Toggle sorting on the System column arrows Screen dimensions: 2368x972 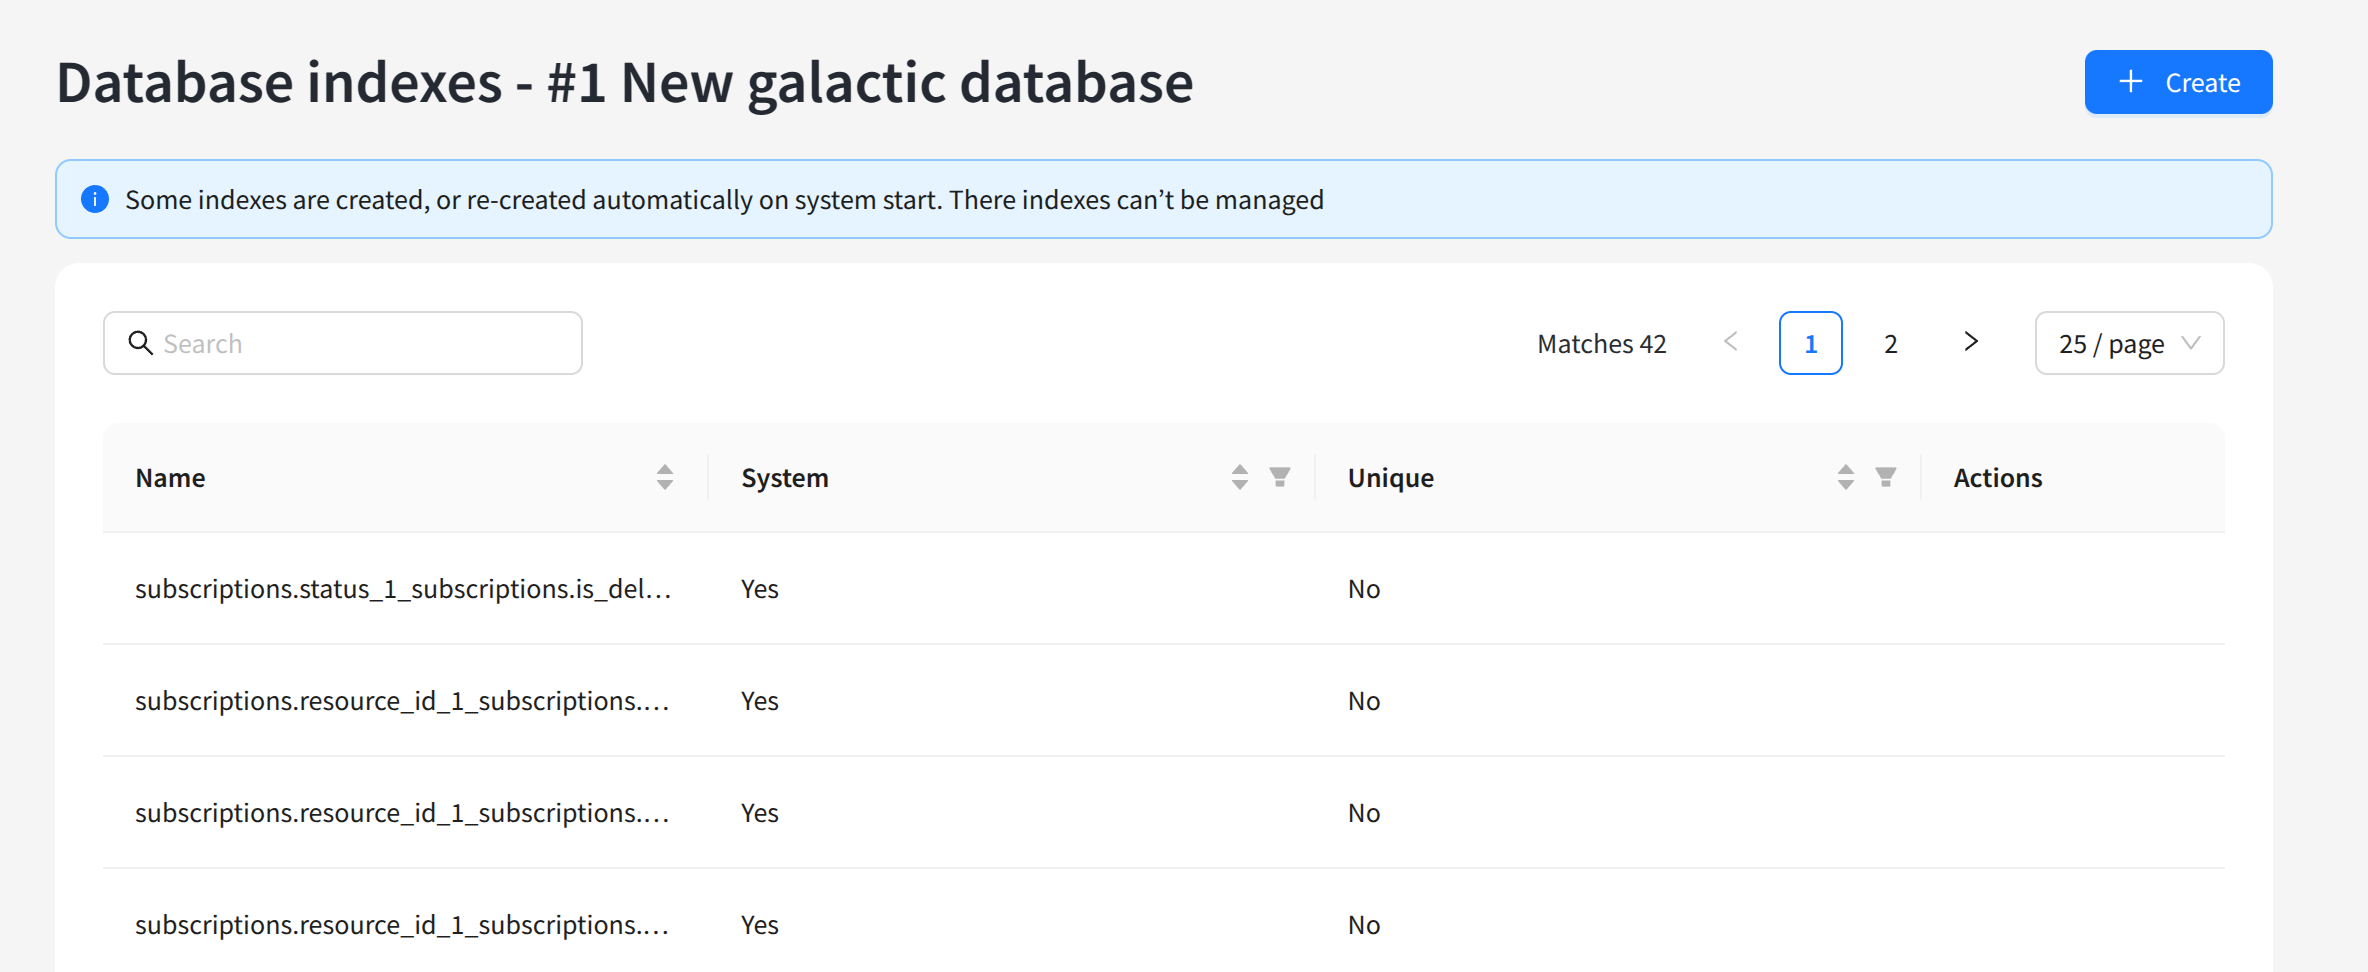tap(1240, 477)
